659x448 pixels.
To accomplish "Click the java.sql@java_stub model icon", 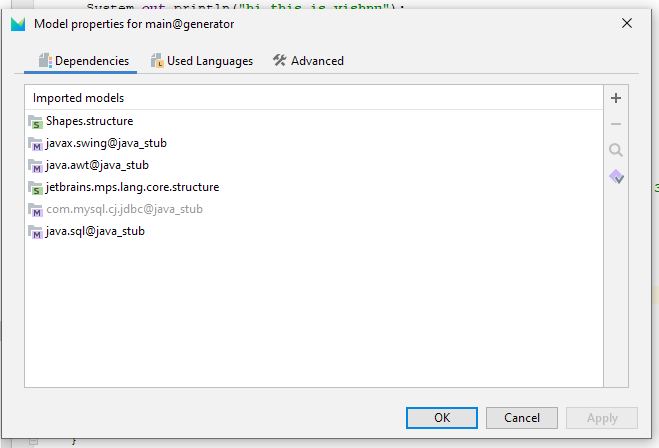I will [36, 231].
